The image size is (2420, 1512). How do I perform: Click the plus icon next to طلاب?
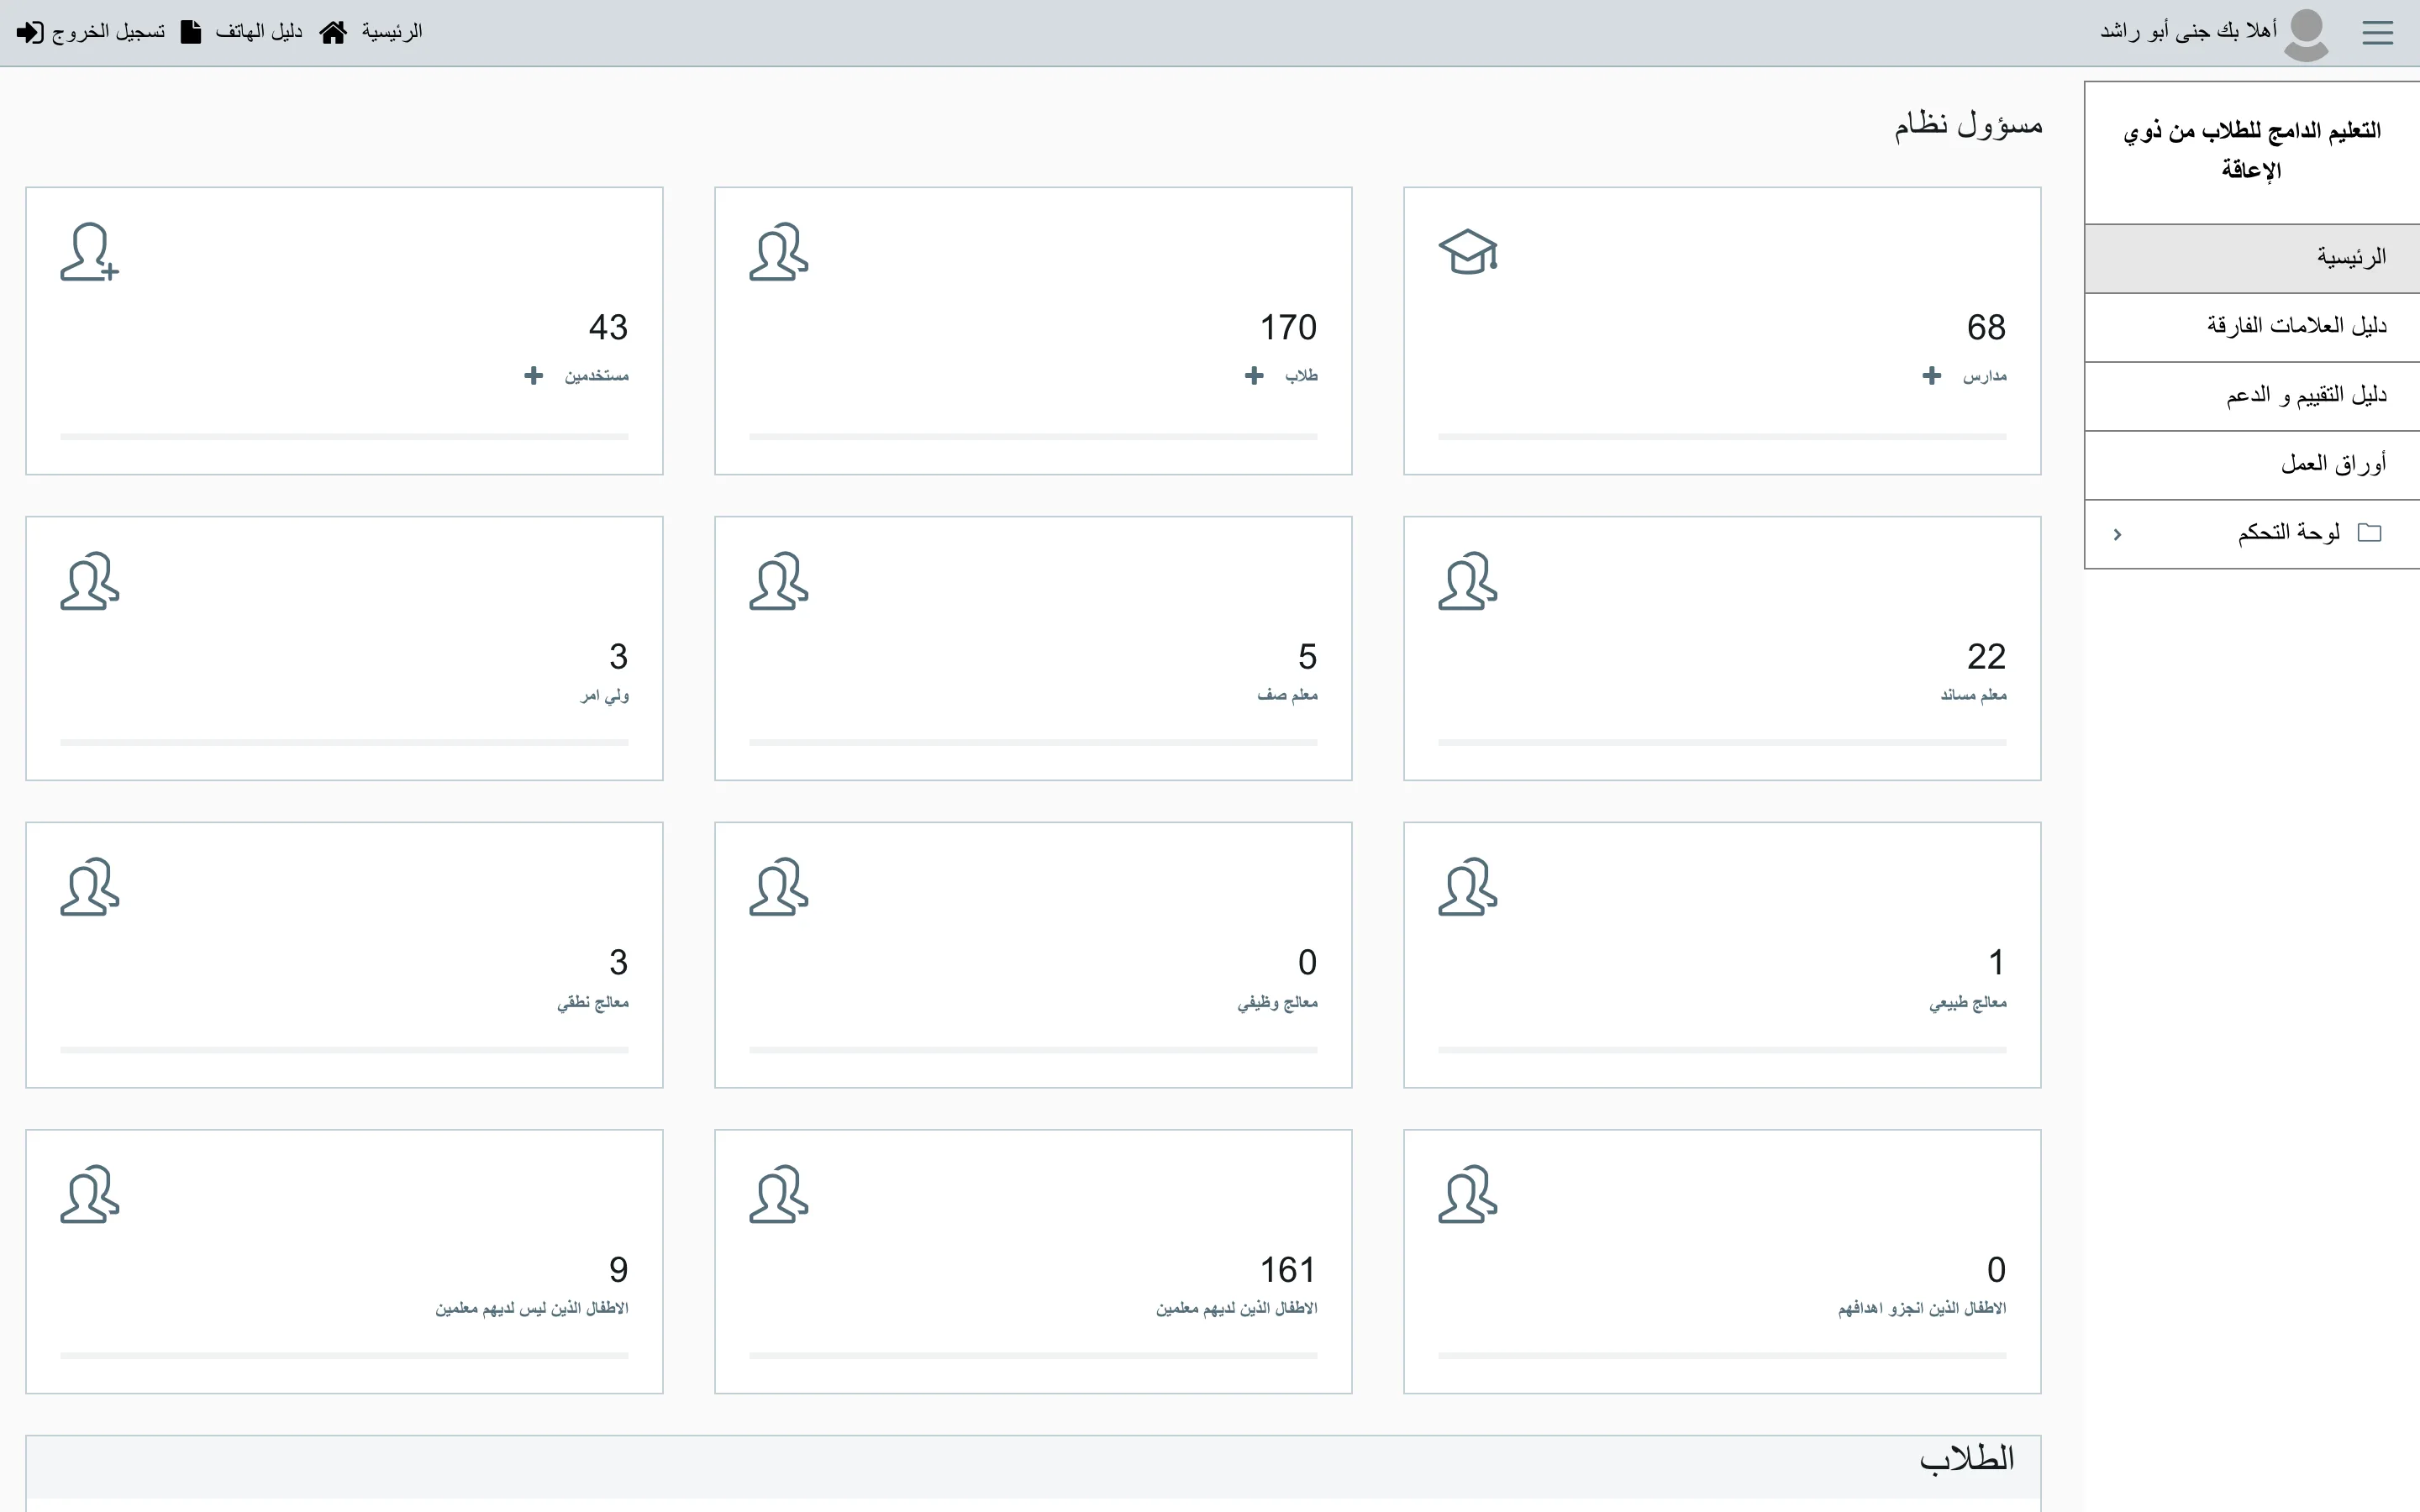pyautogui.click(x=1254, y=375)
